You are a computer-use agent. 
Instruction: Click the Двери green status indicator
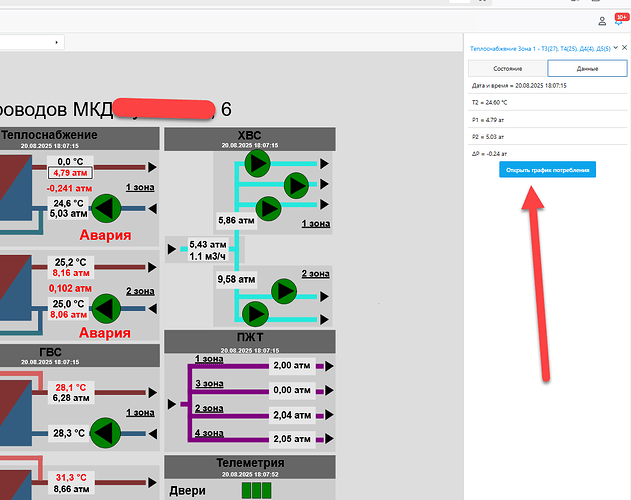(256, 490)
